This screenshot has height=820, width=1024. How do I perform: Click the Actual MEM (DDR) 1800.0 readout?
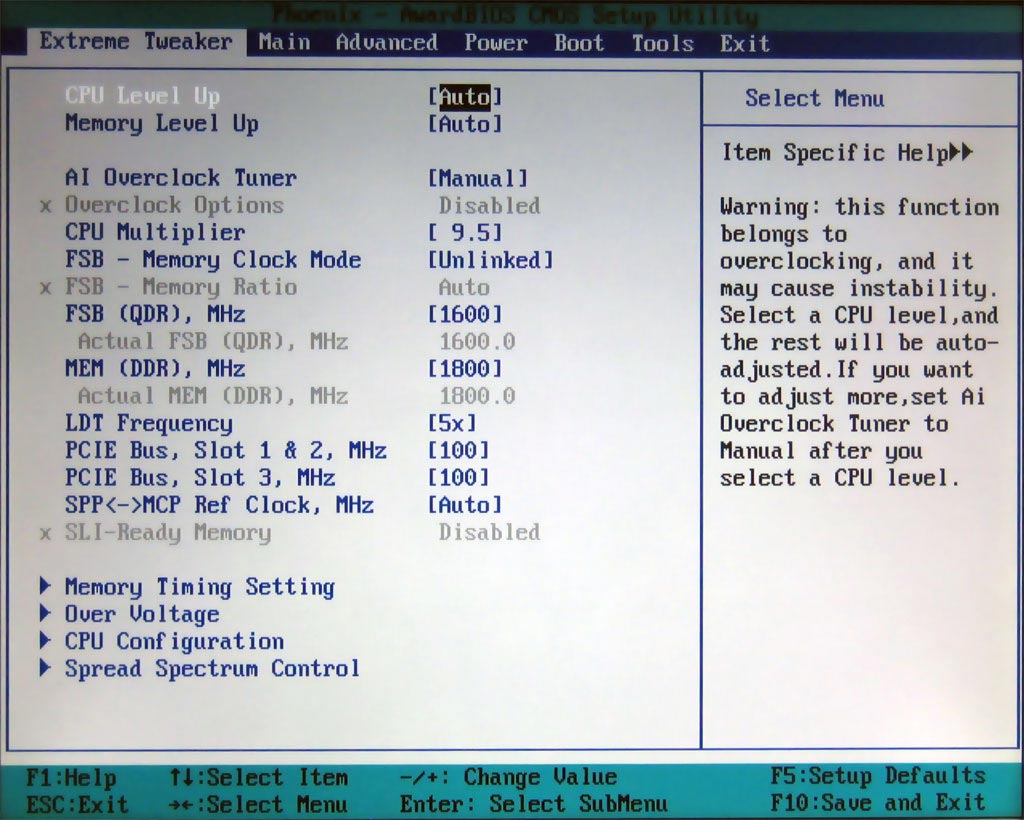(477, 395)
